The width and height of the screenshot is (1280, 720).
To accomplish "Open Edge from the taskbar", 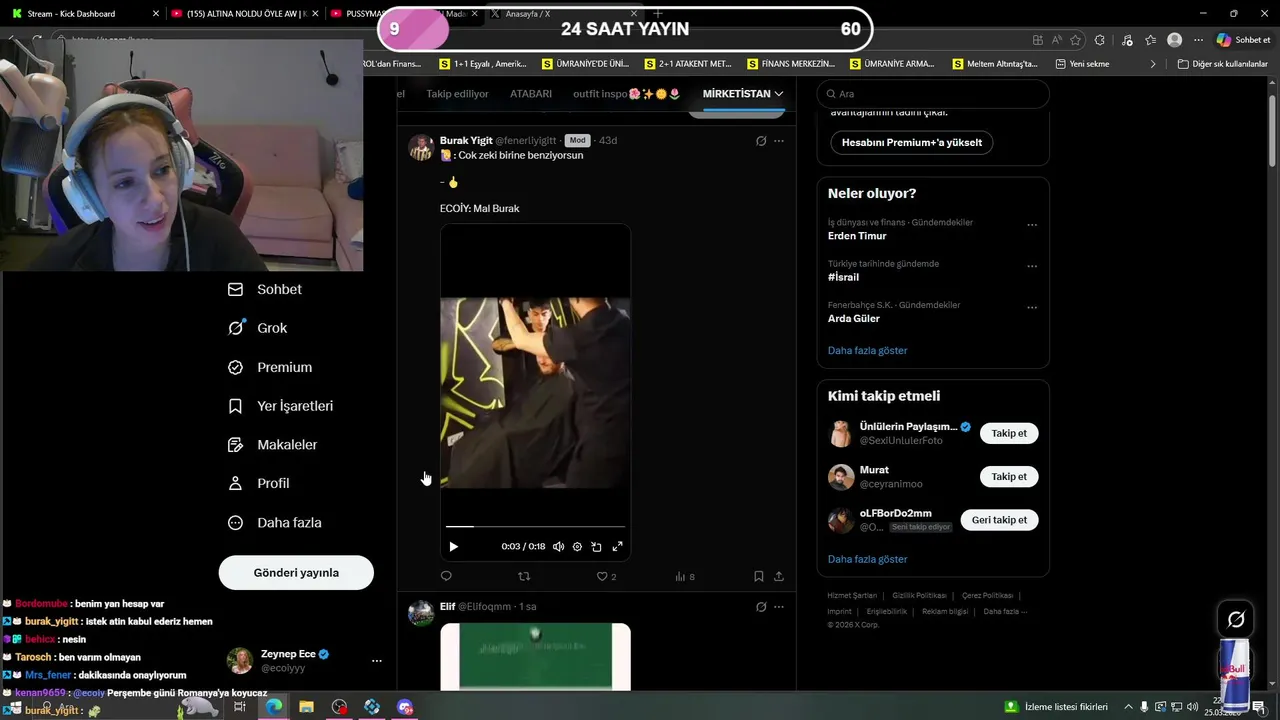I will (x=273, y=707).
